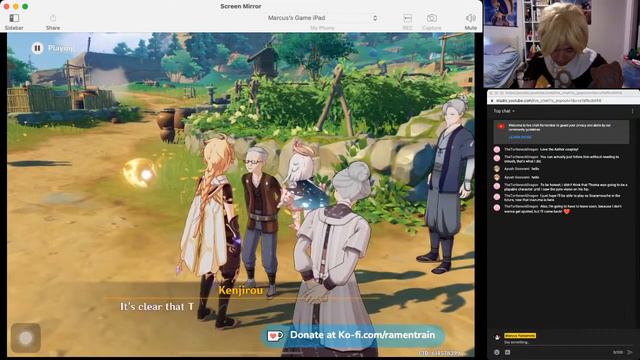The width and height of the screenshot is (640, 360).
Task: Open the Marcus's Game iPad device dropdown
Action: click(322, 18)
